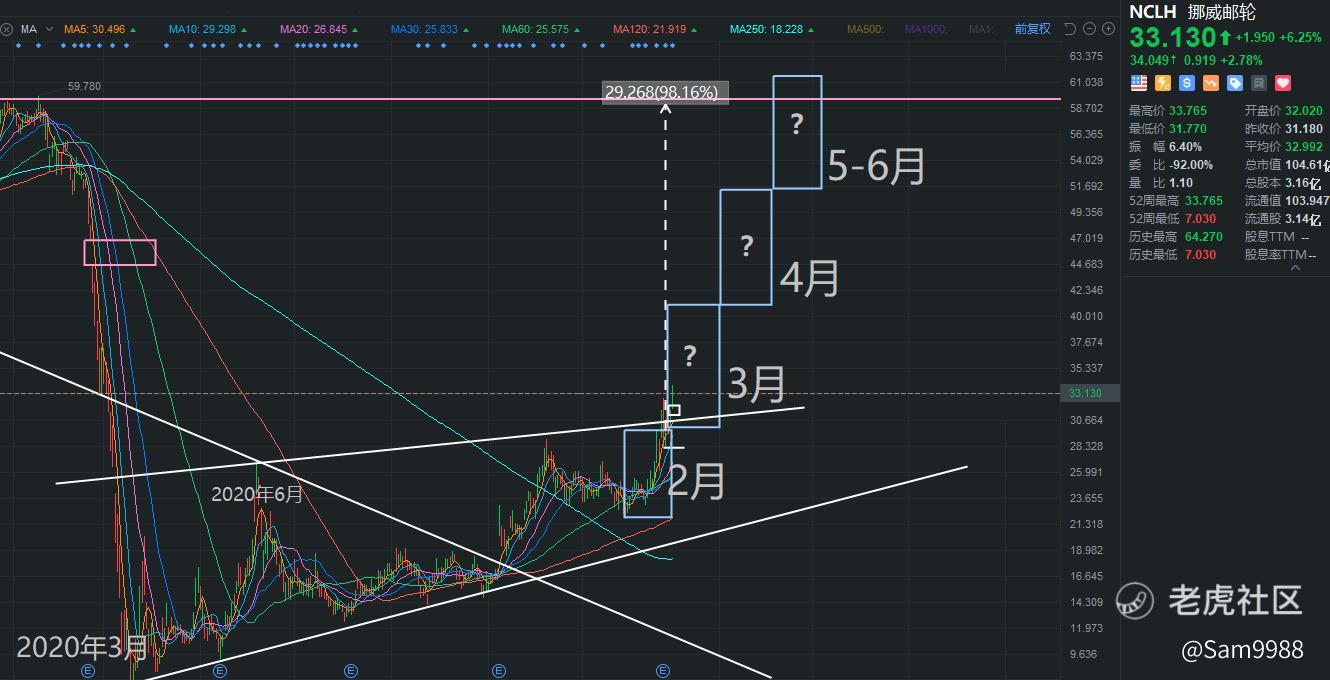Reset chart view with the undo arrow
This screenshot has width=1330, height=680.
coord(1070,29)
